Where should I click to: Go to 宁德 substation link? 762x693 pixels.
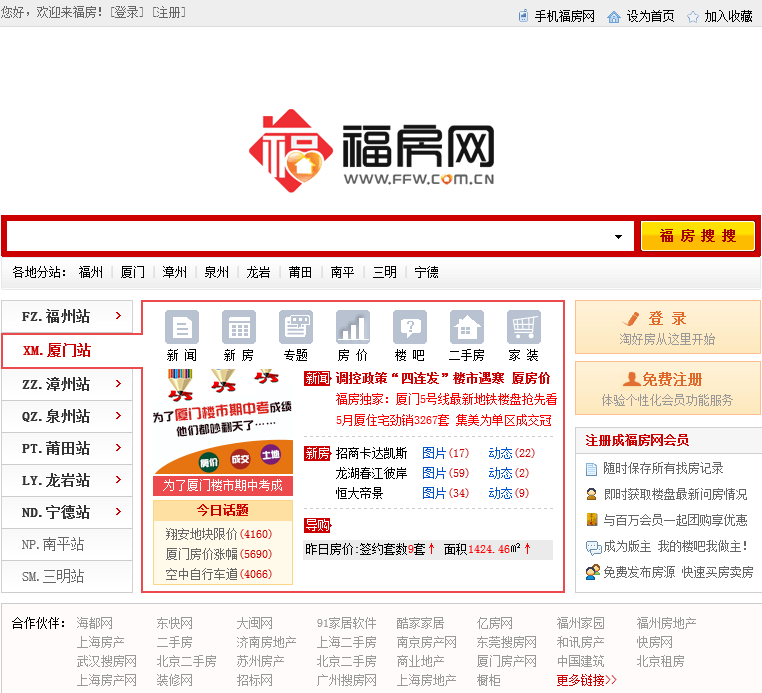coord(427,272)
